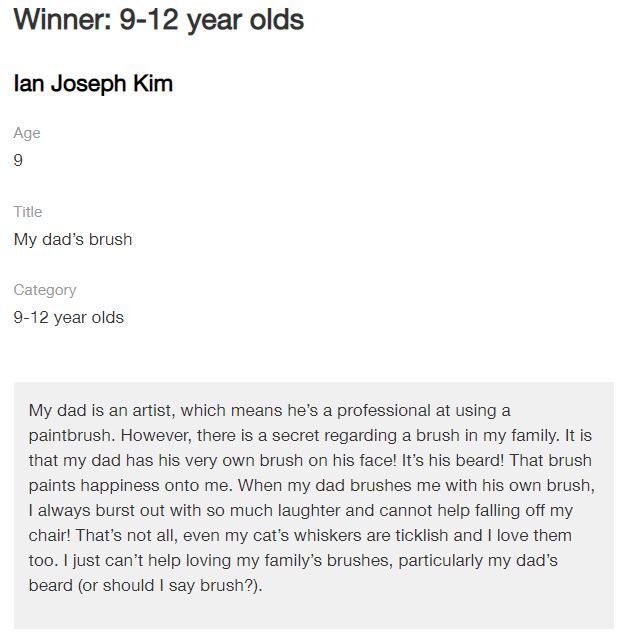Click the empty gray area below the story
This screenshot has height=644, width=625.
click(x=314, y=612)
